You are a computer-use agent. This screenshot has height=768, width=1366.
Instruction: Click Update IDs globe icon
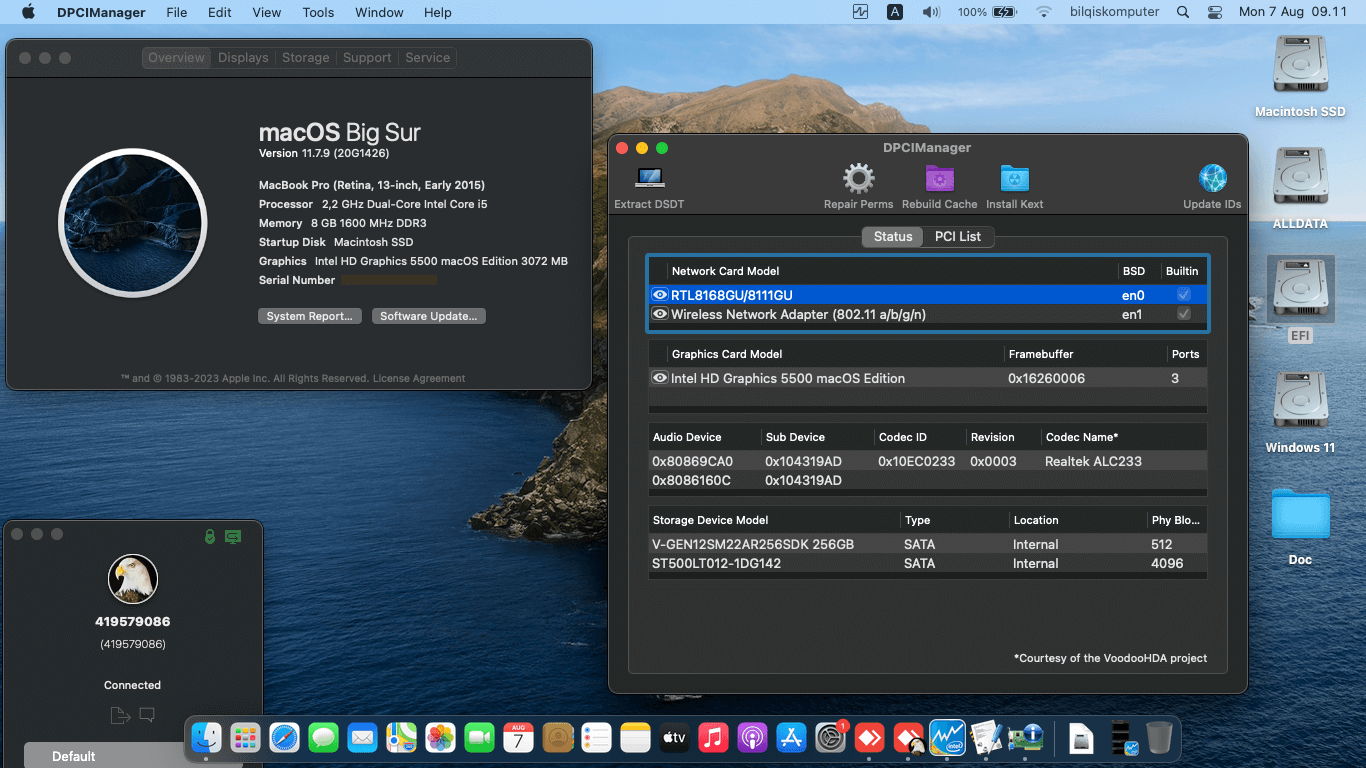[x=1212, y=179]
